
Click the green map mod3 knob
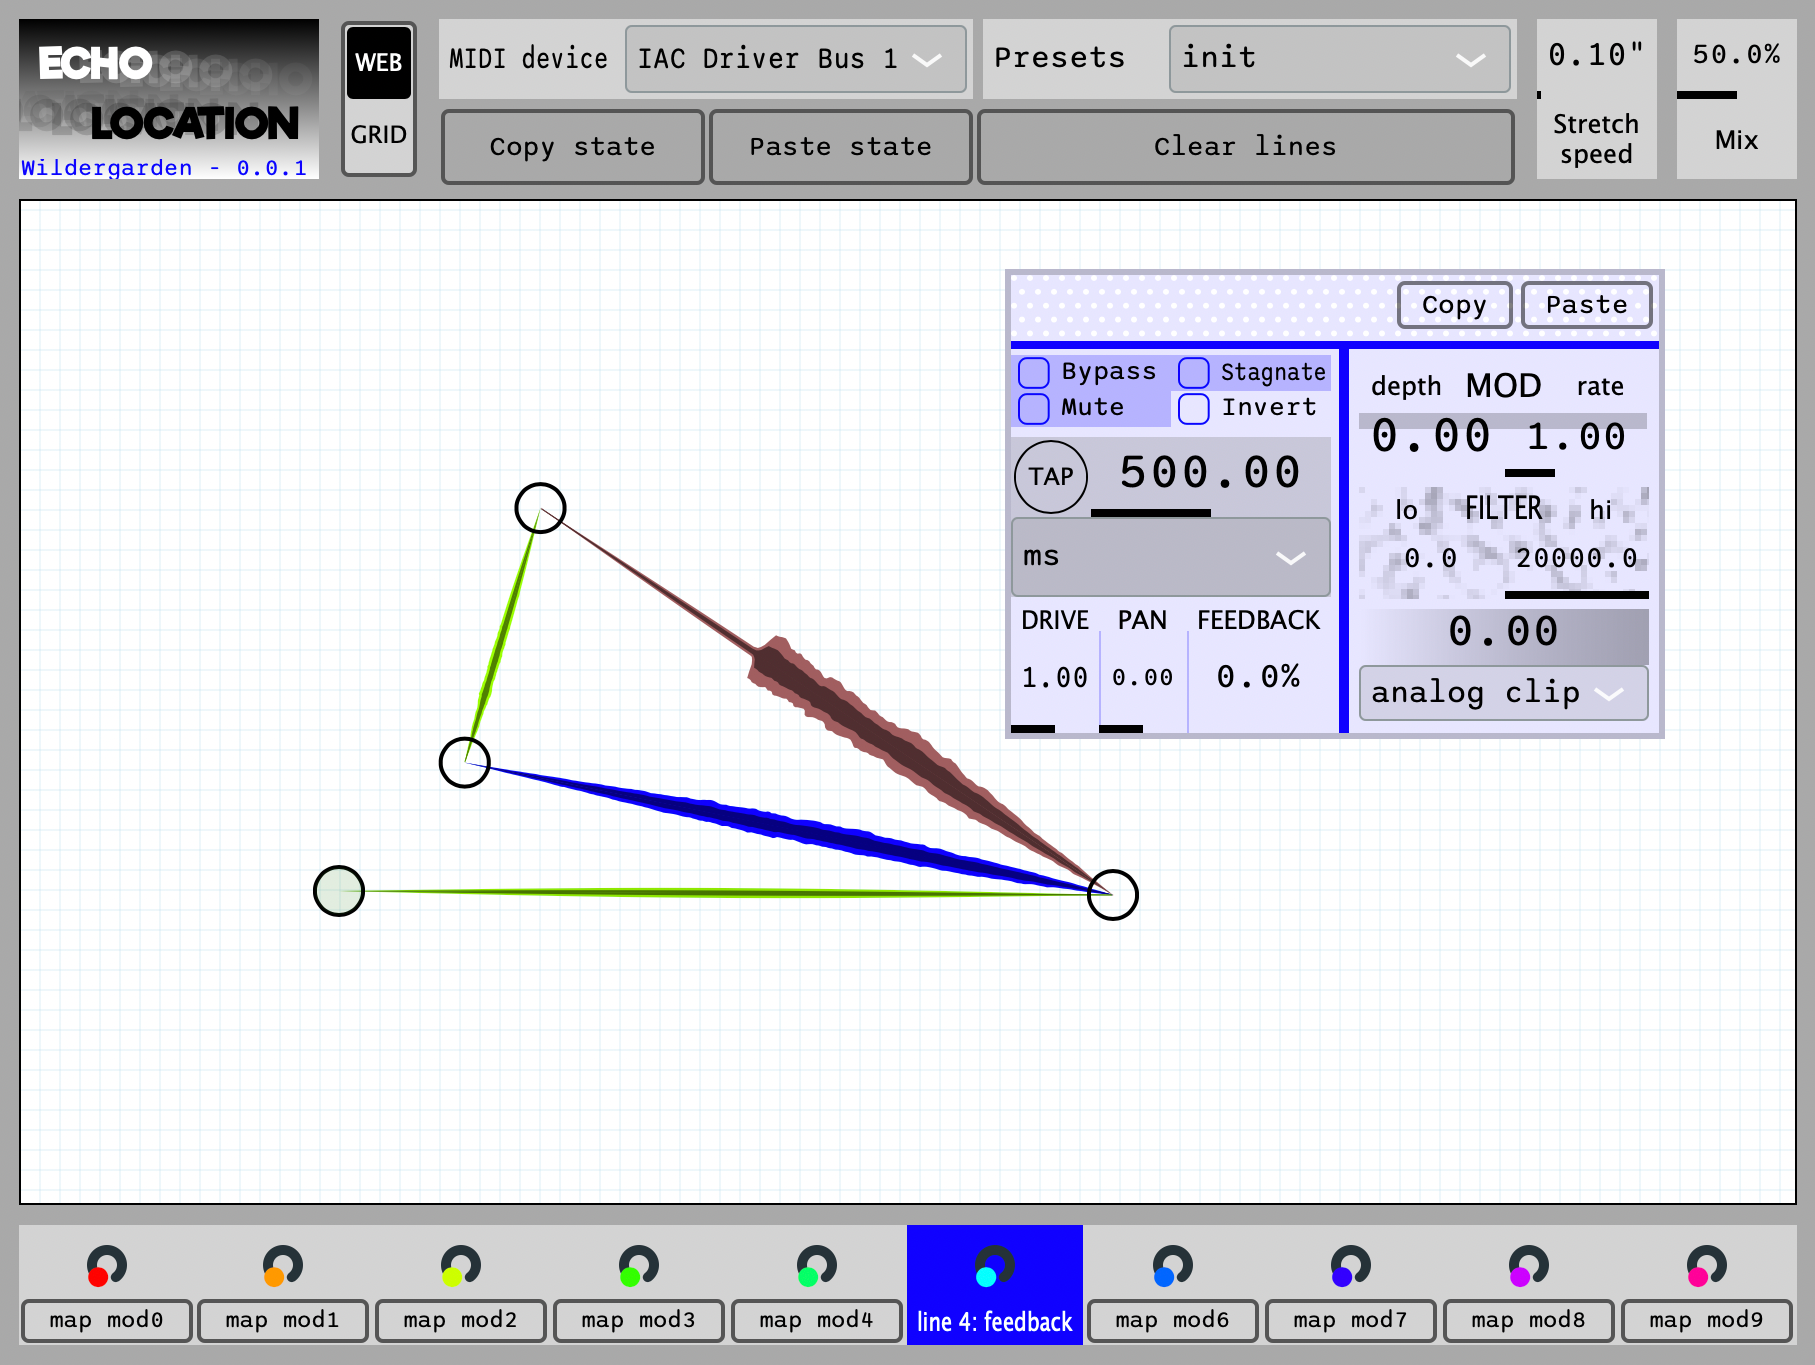point(638,1266)
